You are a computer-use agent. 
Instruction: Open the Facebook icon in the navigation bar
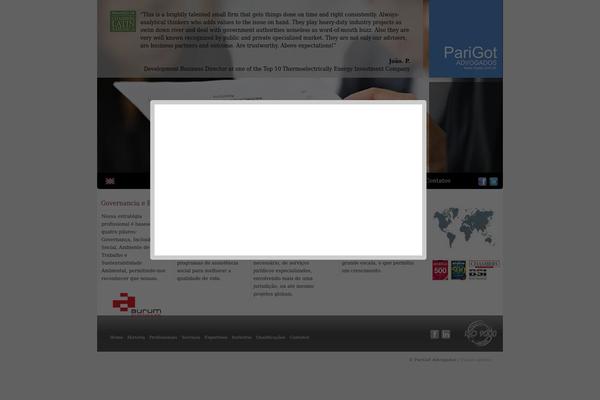[x=482, y=181]
